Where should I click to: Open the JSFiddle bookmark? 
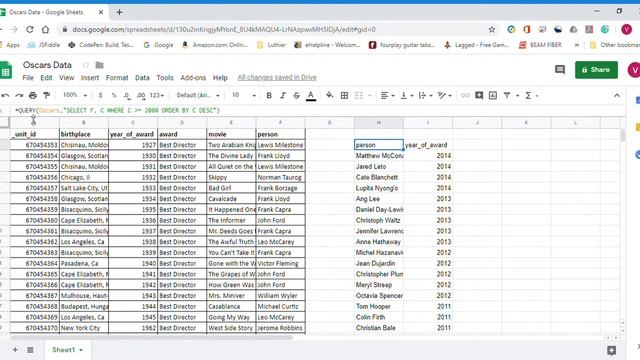43,45
